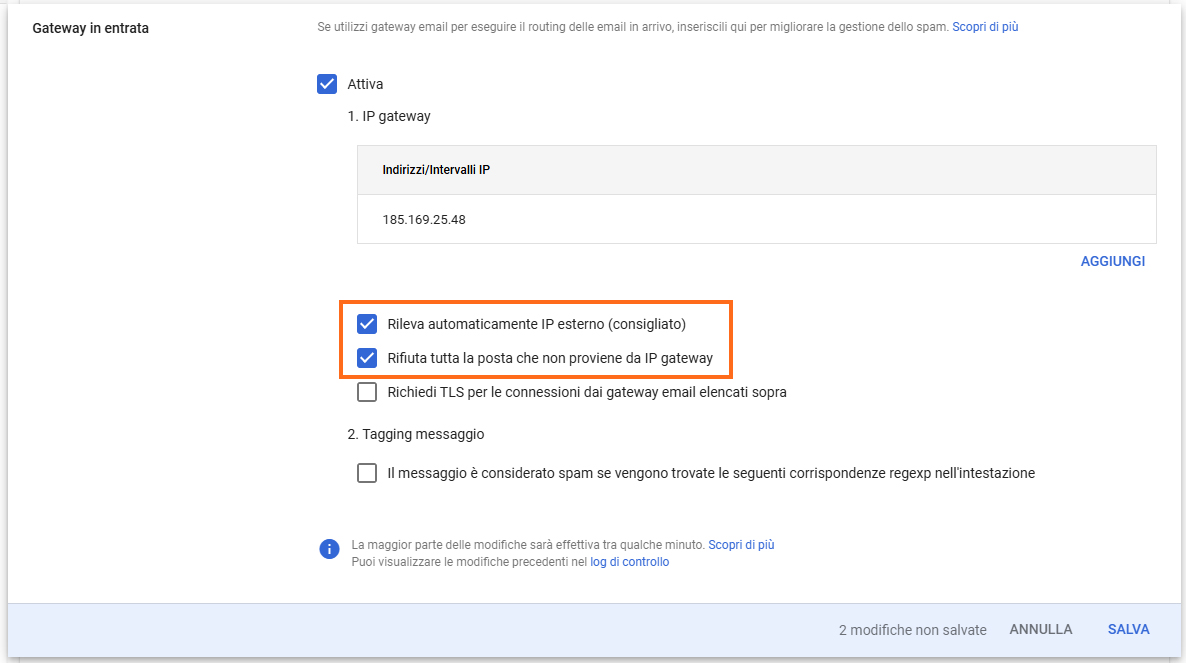Click SALVA to save changes

coord(1128,629)
